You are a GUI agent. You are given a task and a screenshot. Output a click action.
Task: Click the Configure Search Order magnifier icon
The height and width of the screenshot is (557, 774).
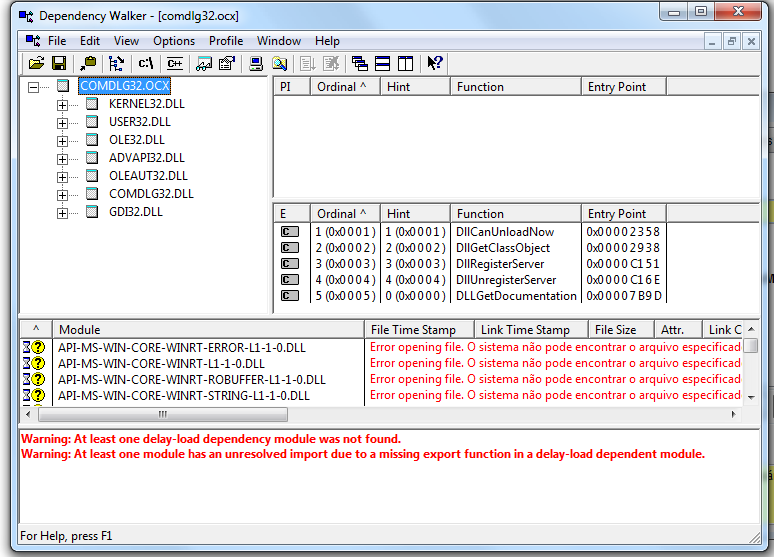click(279, 63)
